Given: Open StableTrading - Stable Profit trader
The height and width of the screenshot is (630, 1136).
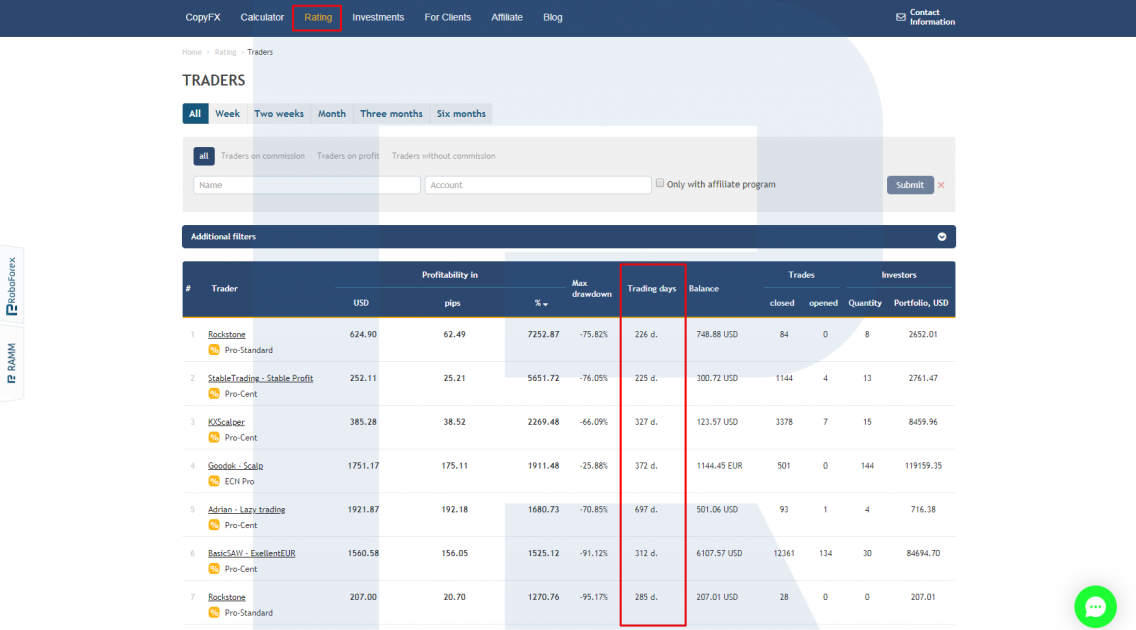Looking at the screenshot, I should (x=261, y=378).
